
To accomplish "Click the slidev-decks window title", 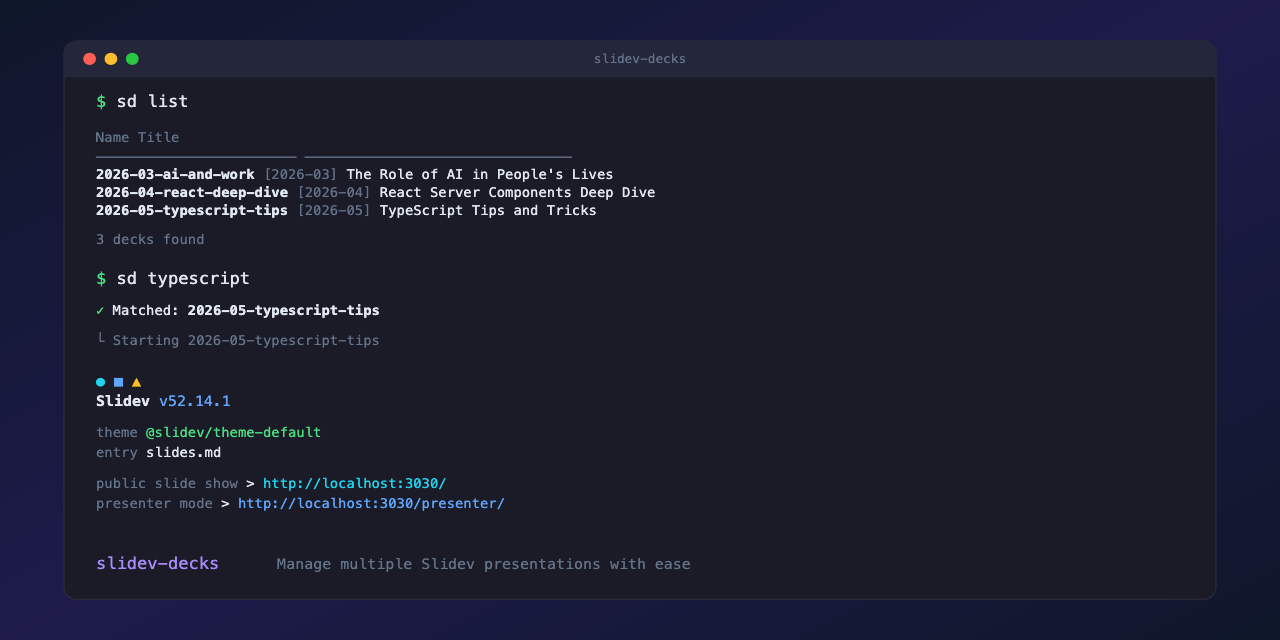I will point(640,59).
